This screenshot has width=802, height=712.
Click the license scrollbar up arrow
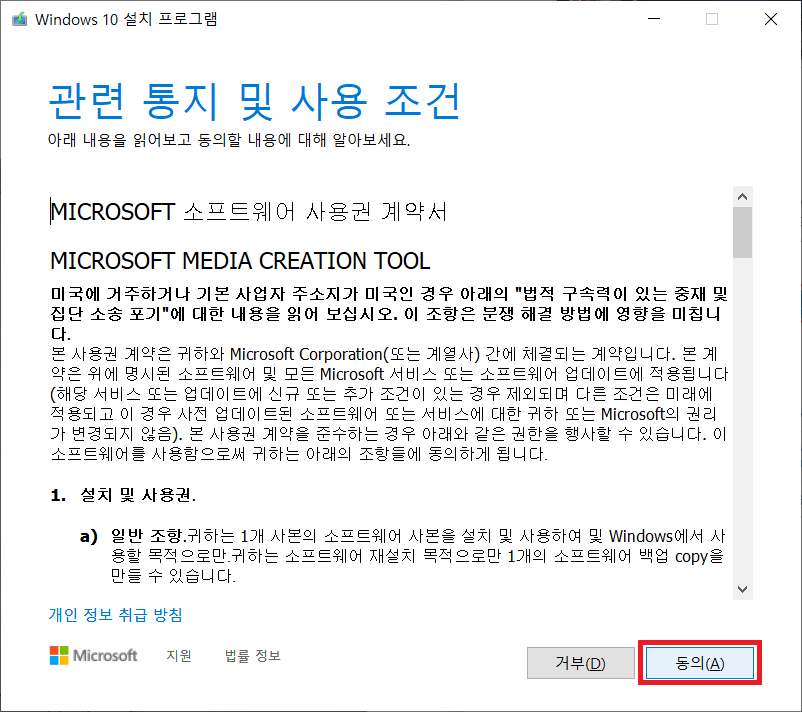[x=743, y=196]
